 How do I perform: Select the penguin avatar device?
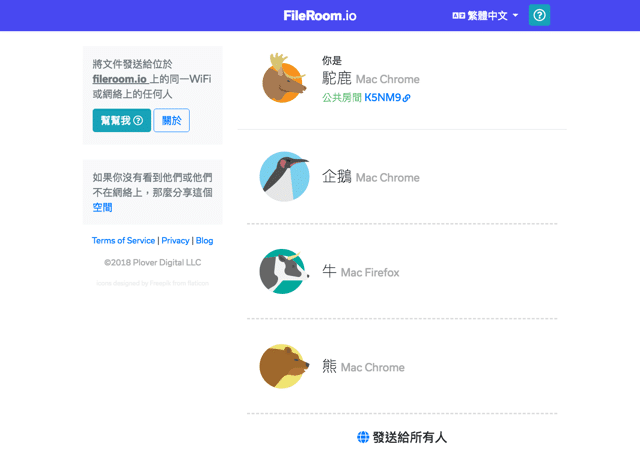pyautogui.click(x=284, y=176)
